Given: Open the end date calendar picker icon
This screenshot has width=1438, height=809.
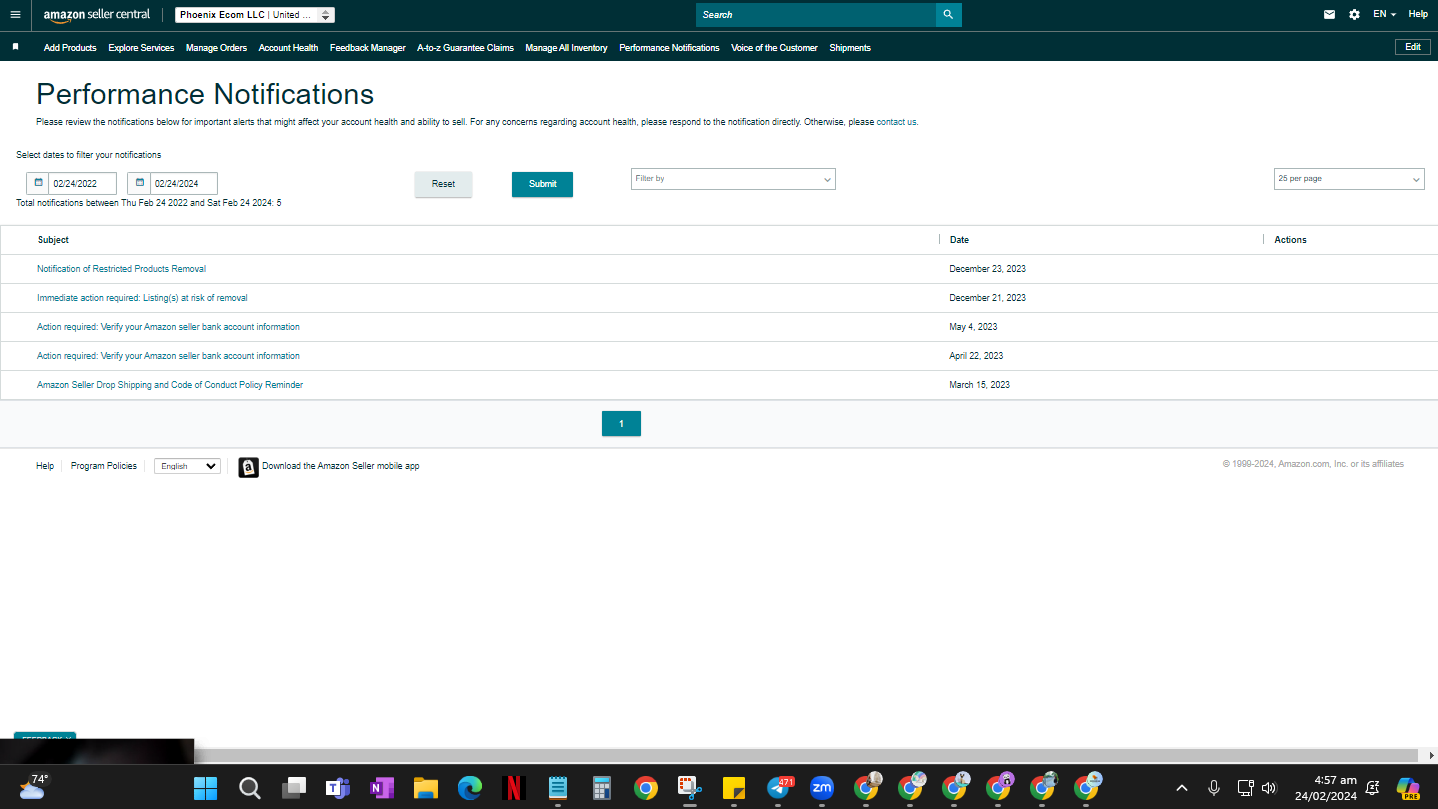Looking at the screenshot, I should (x=139, y=183).
